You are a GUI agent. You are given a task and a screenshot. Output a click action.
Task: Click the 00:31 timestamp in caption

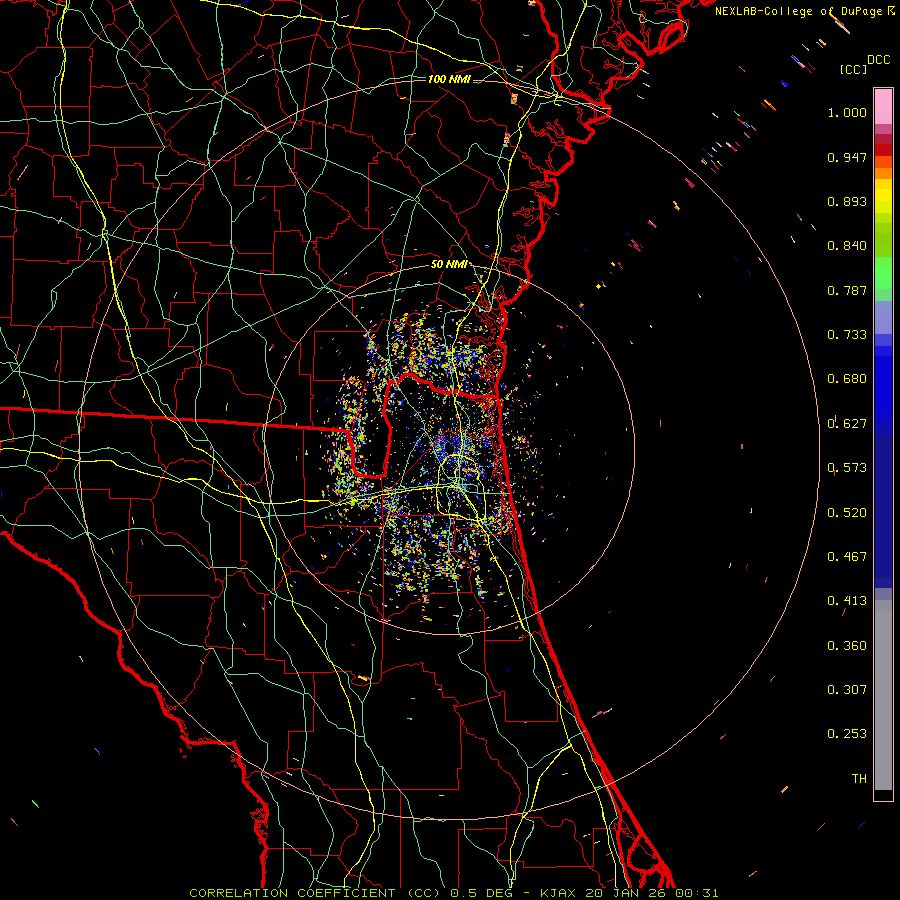(696, 893)
